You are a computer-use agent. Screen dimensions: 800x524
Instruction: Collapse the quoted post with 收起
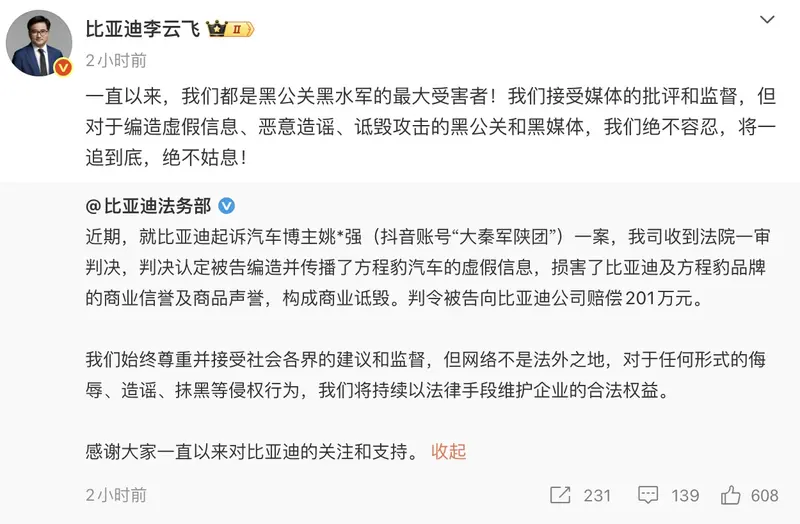coord(448,451)
